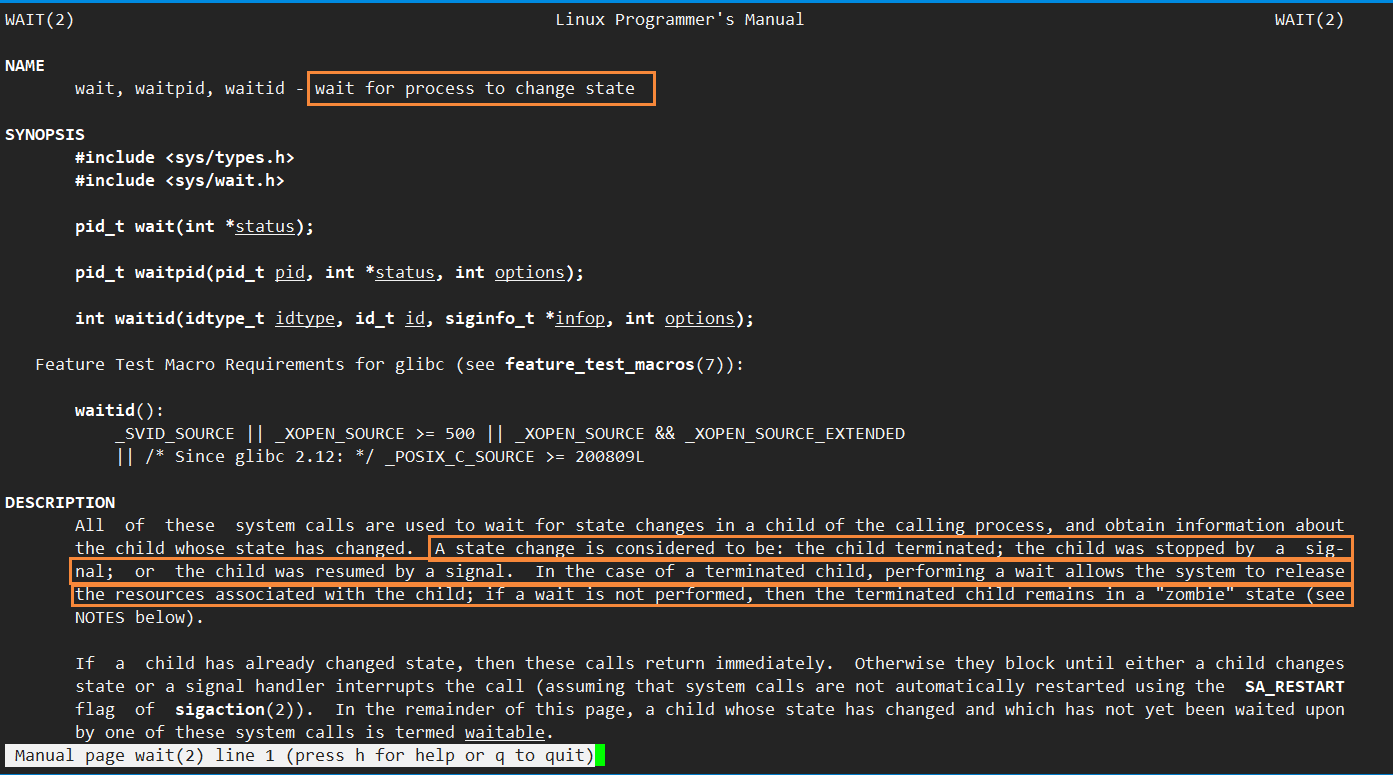This screenshot has width=1393, height=775.
Task: Click '#include <sys/types.h>' line
Action: 185,158
